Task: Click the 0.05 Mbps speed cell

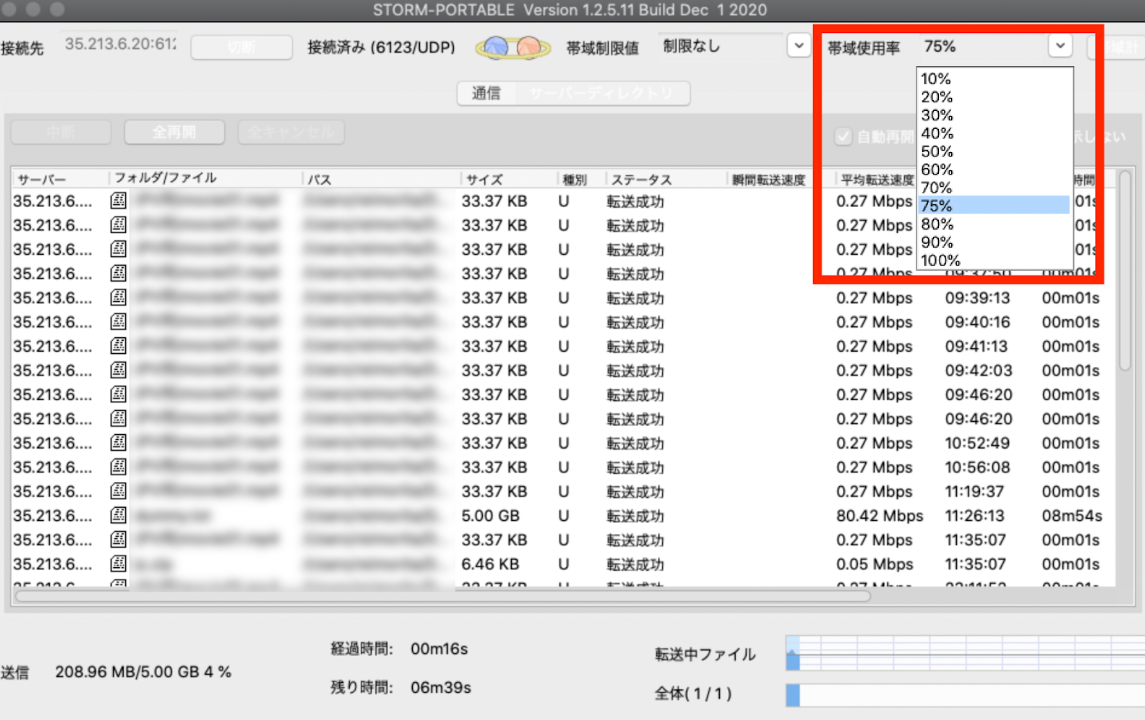Action: pos(874,564)
